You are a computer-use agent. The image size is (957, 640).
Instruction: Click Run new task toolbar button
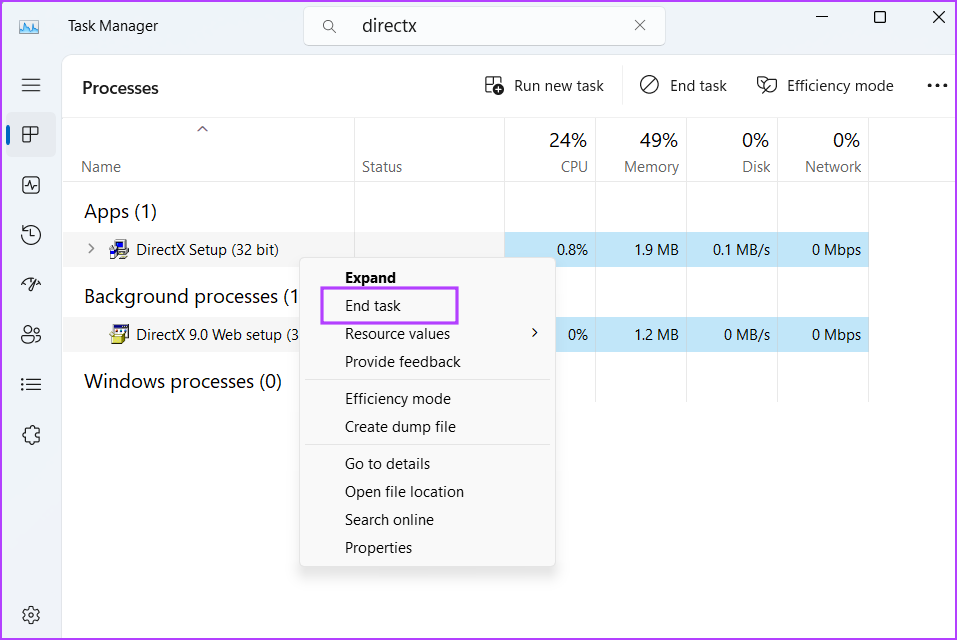pyautogui.click(x=544, y=85)
